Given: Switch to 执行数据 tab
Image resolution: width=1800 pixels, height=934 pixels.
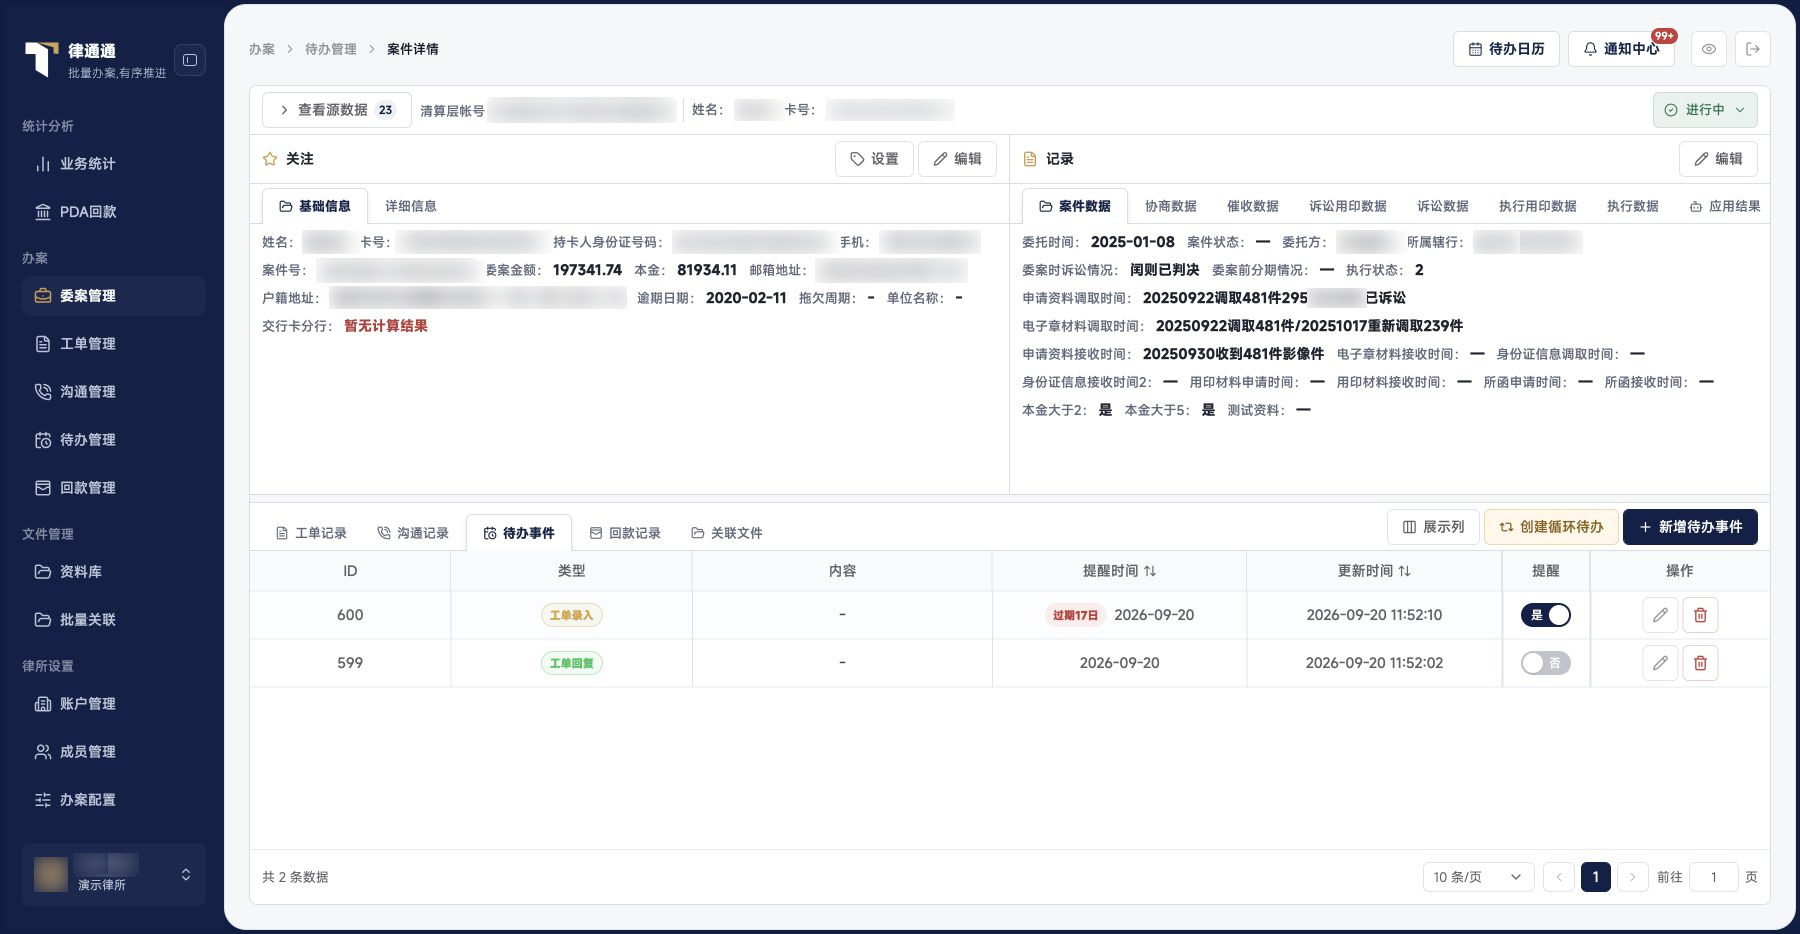Looking at the screenshot, I should tap(1633, 206).
